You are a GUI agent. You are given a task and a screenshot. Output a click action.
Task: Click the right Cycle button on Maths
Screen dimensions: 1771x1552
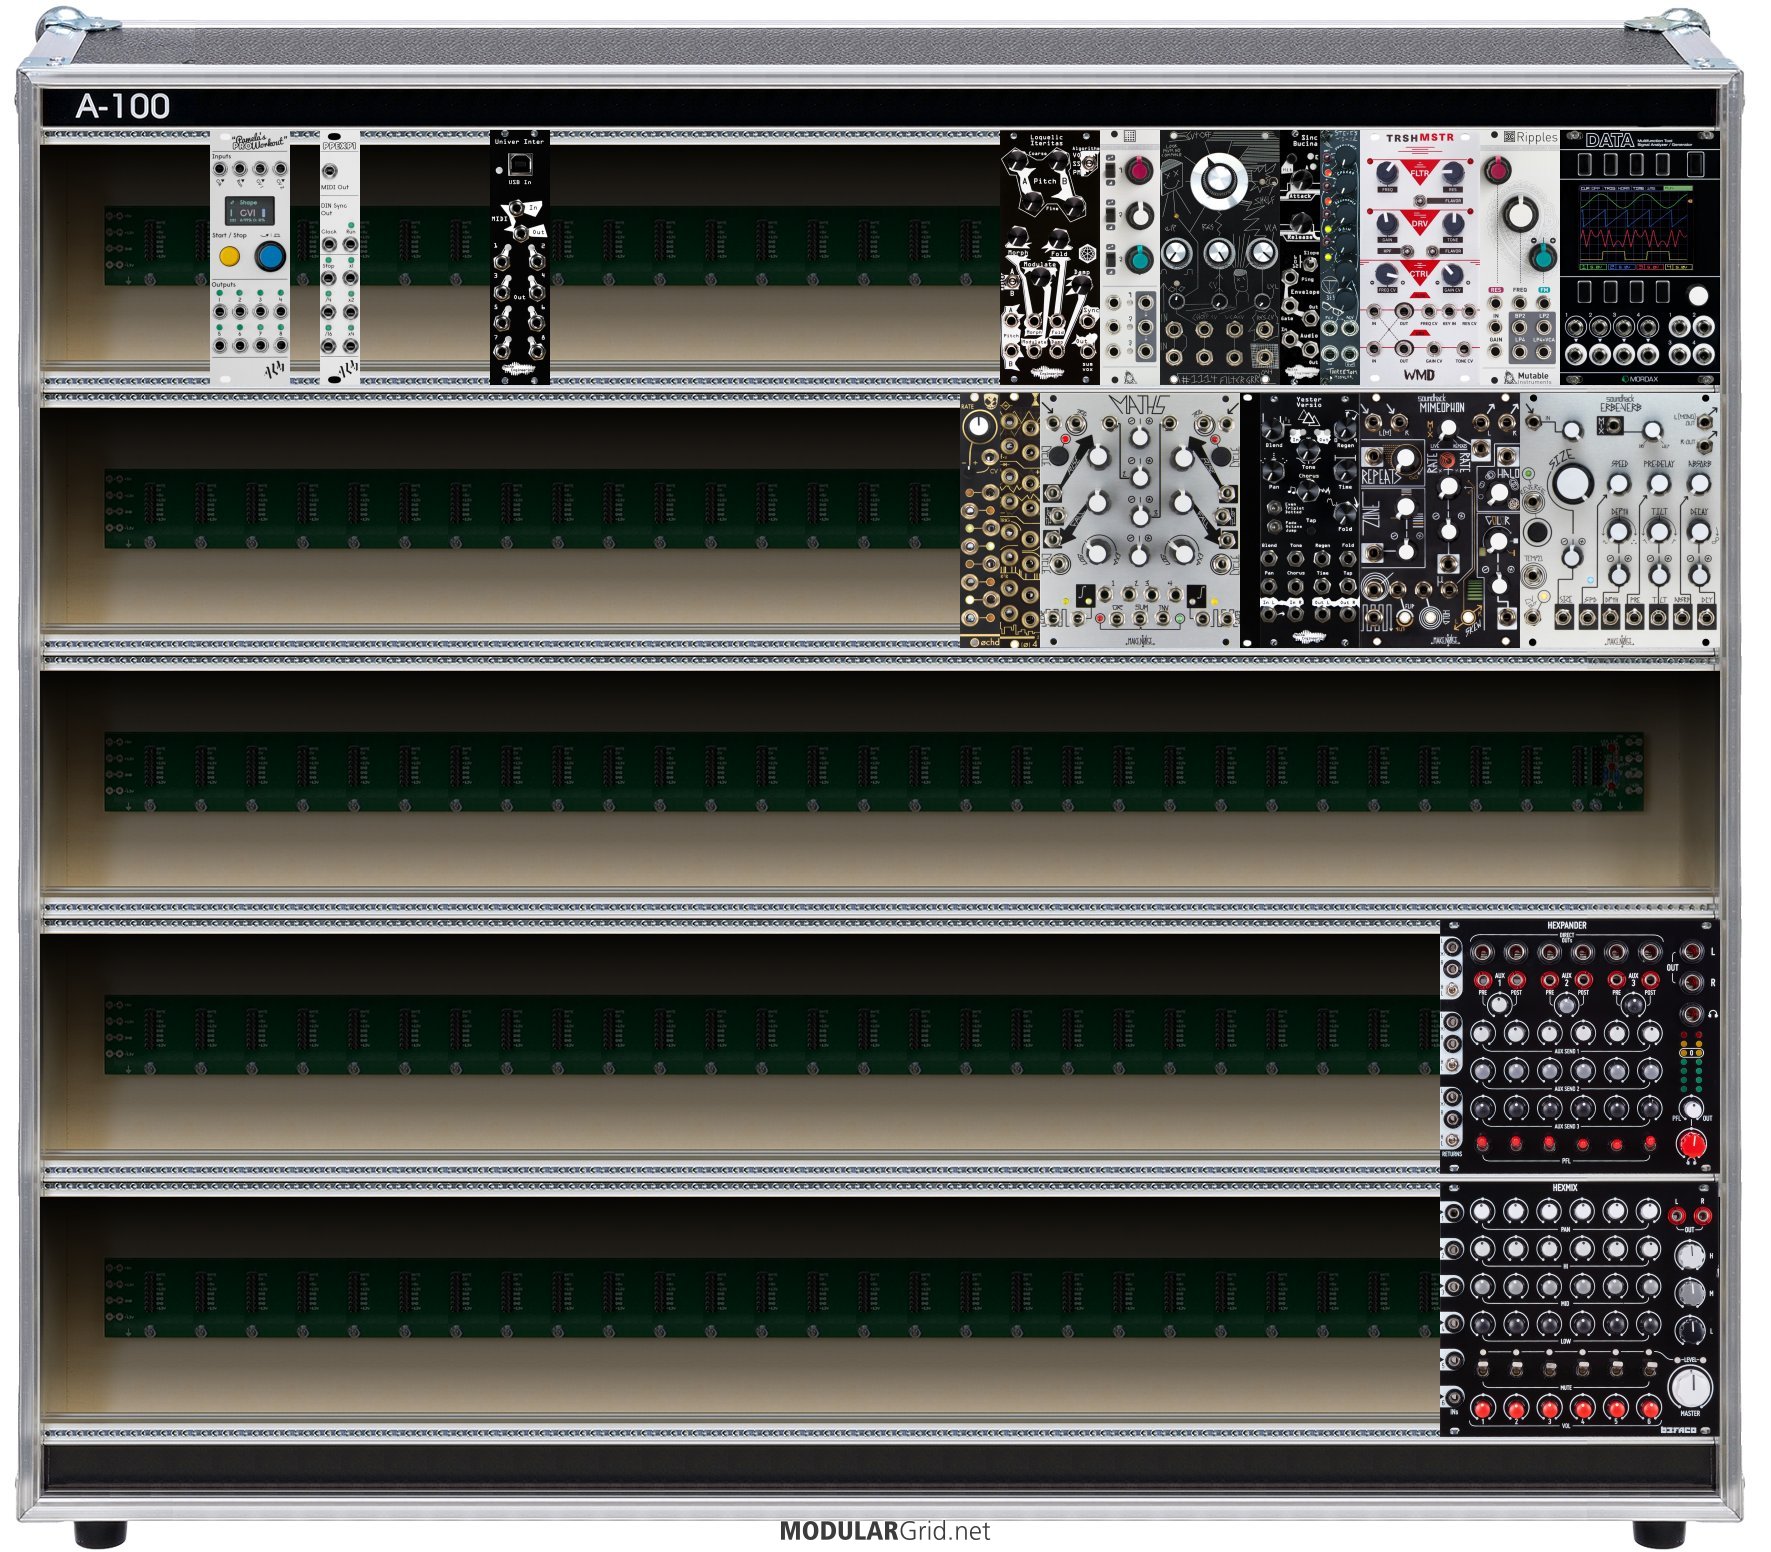pos(1221,456)
